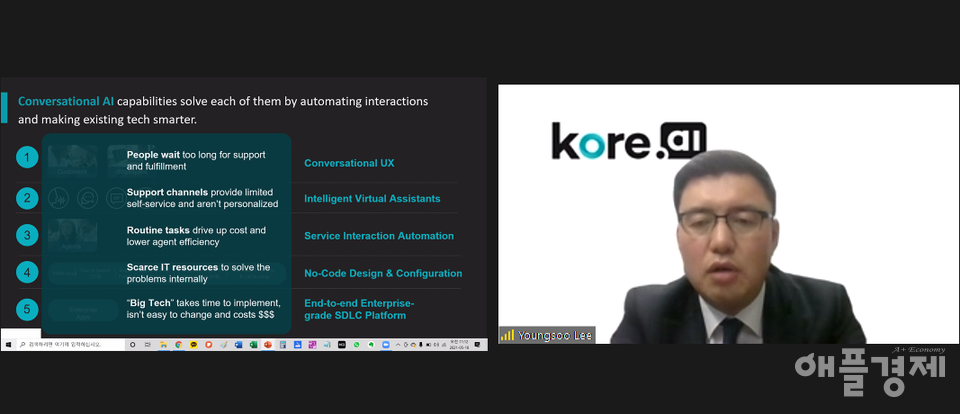Viewport: 960px width, 414px height.
Task: Switch to Microsoft Word in taskbar
Action: (x=238, y=344)
